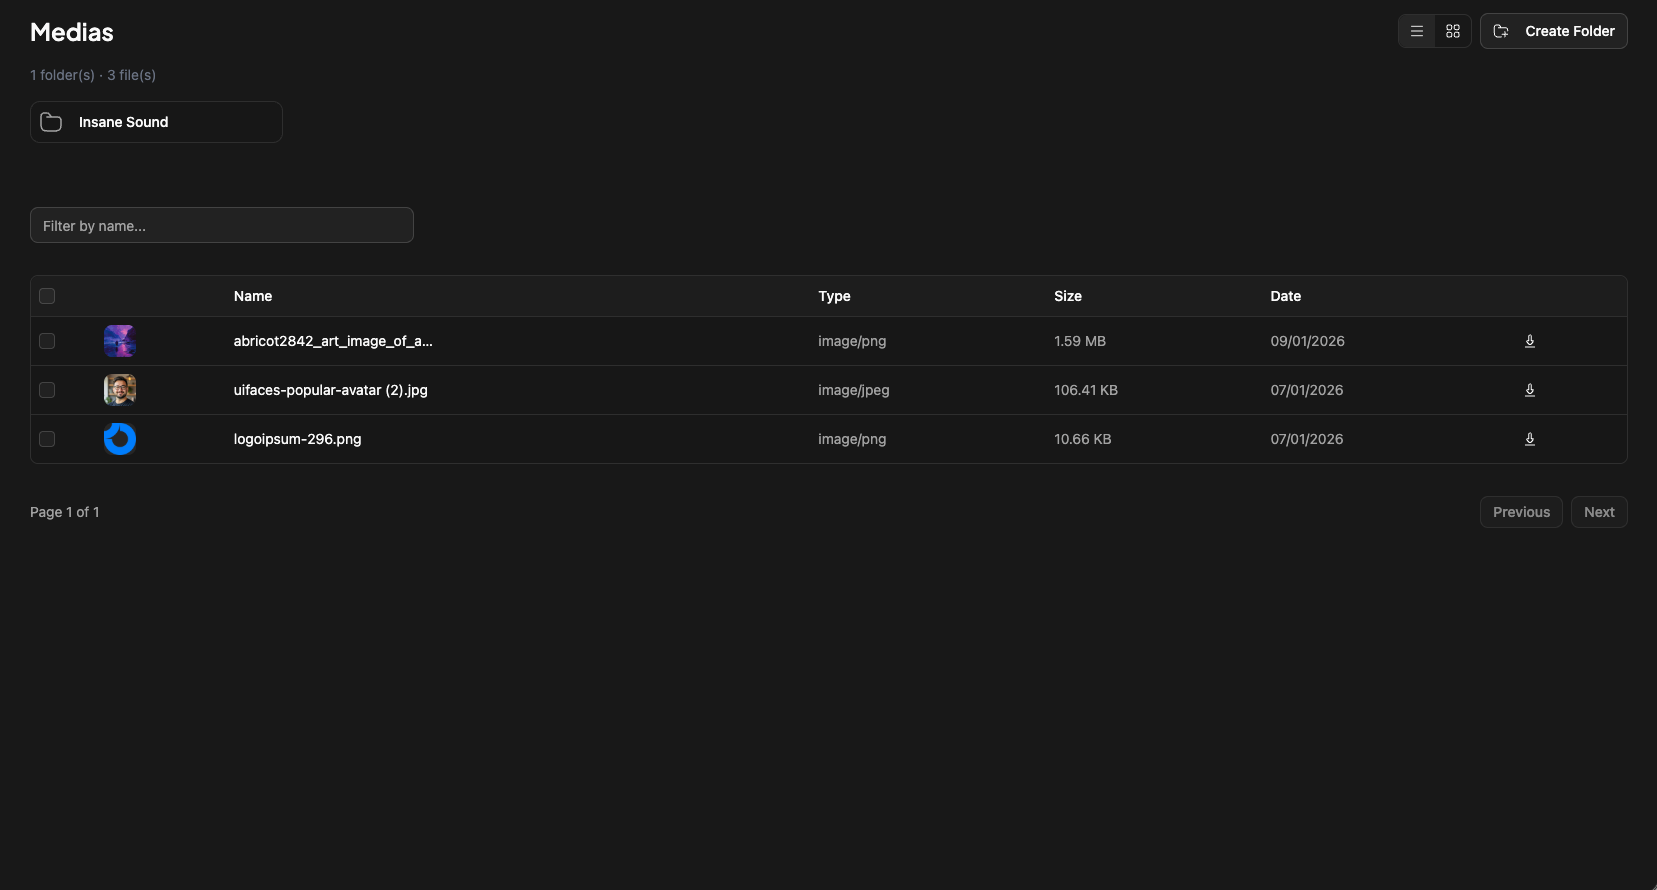Click the Type column header

834,296
